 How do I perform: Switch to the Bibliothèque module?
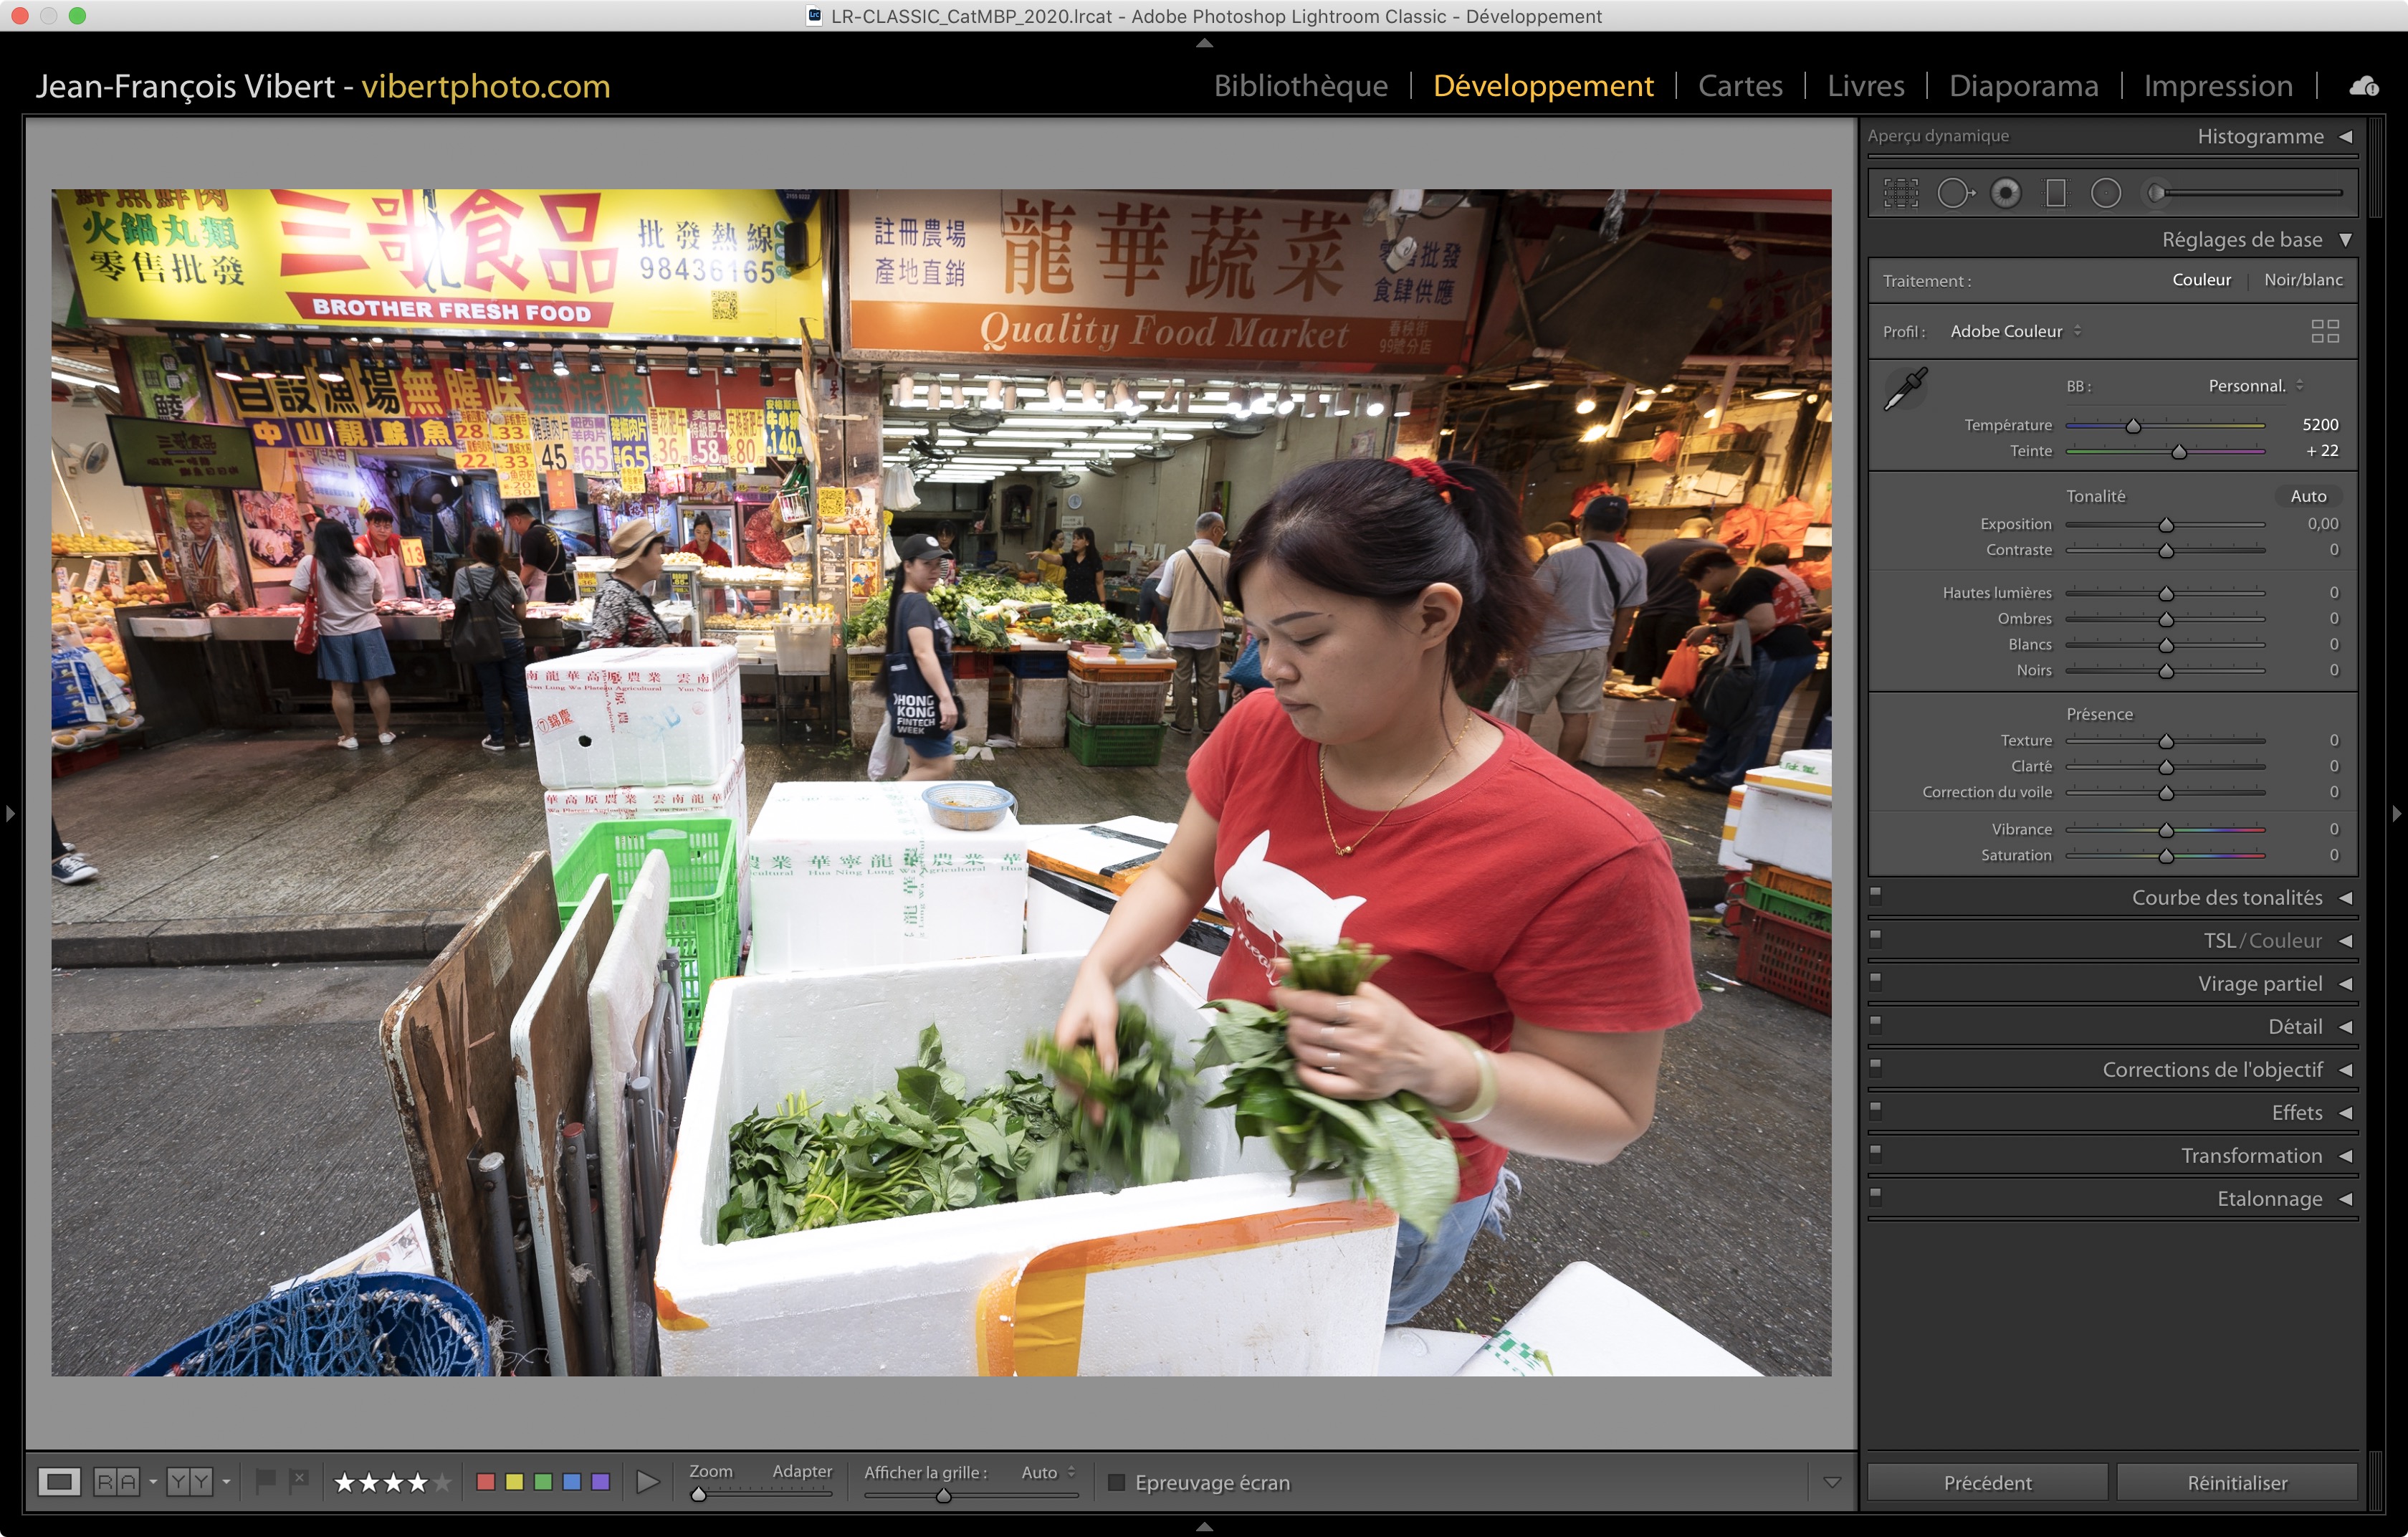tap(1300, 86)
